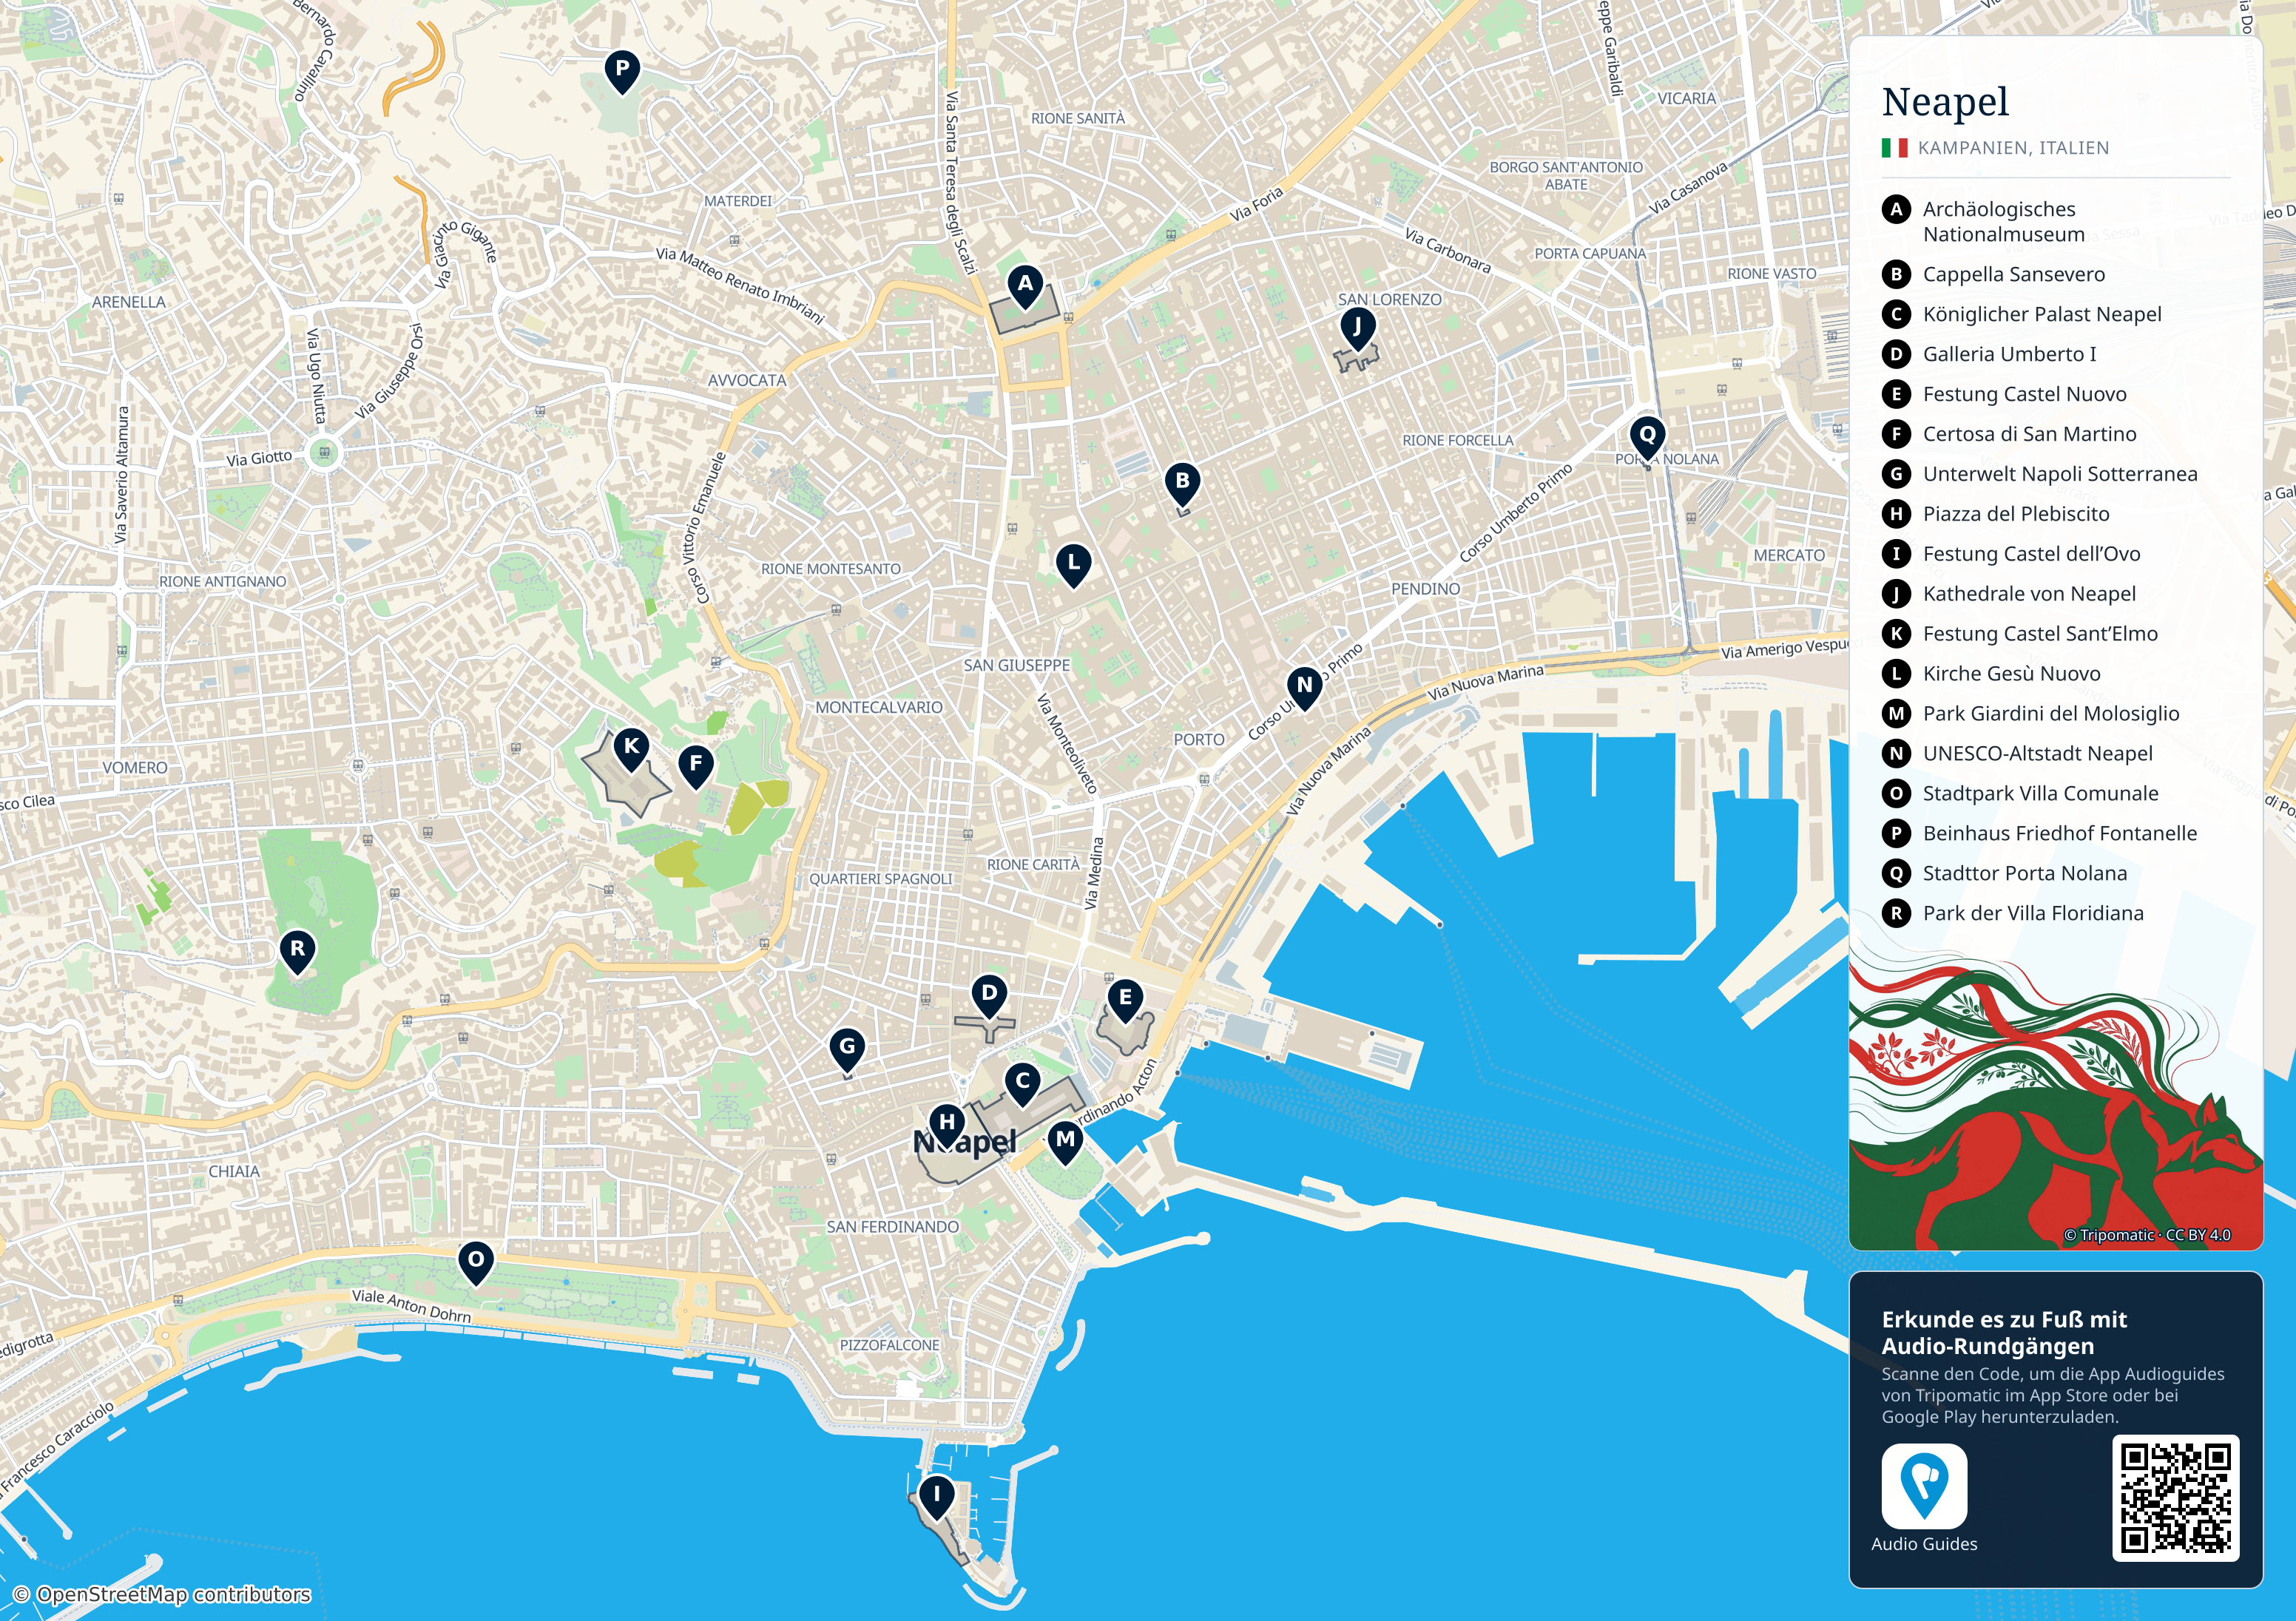The width and height of the screenshot is (2296, 1621).
Task: Select map pin N on Corso Umberto Primo
Action: 1304,688
